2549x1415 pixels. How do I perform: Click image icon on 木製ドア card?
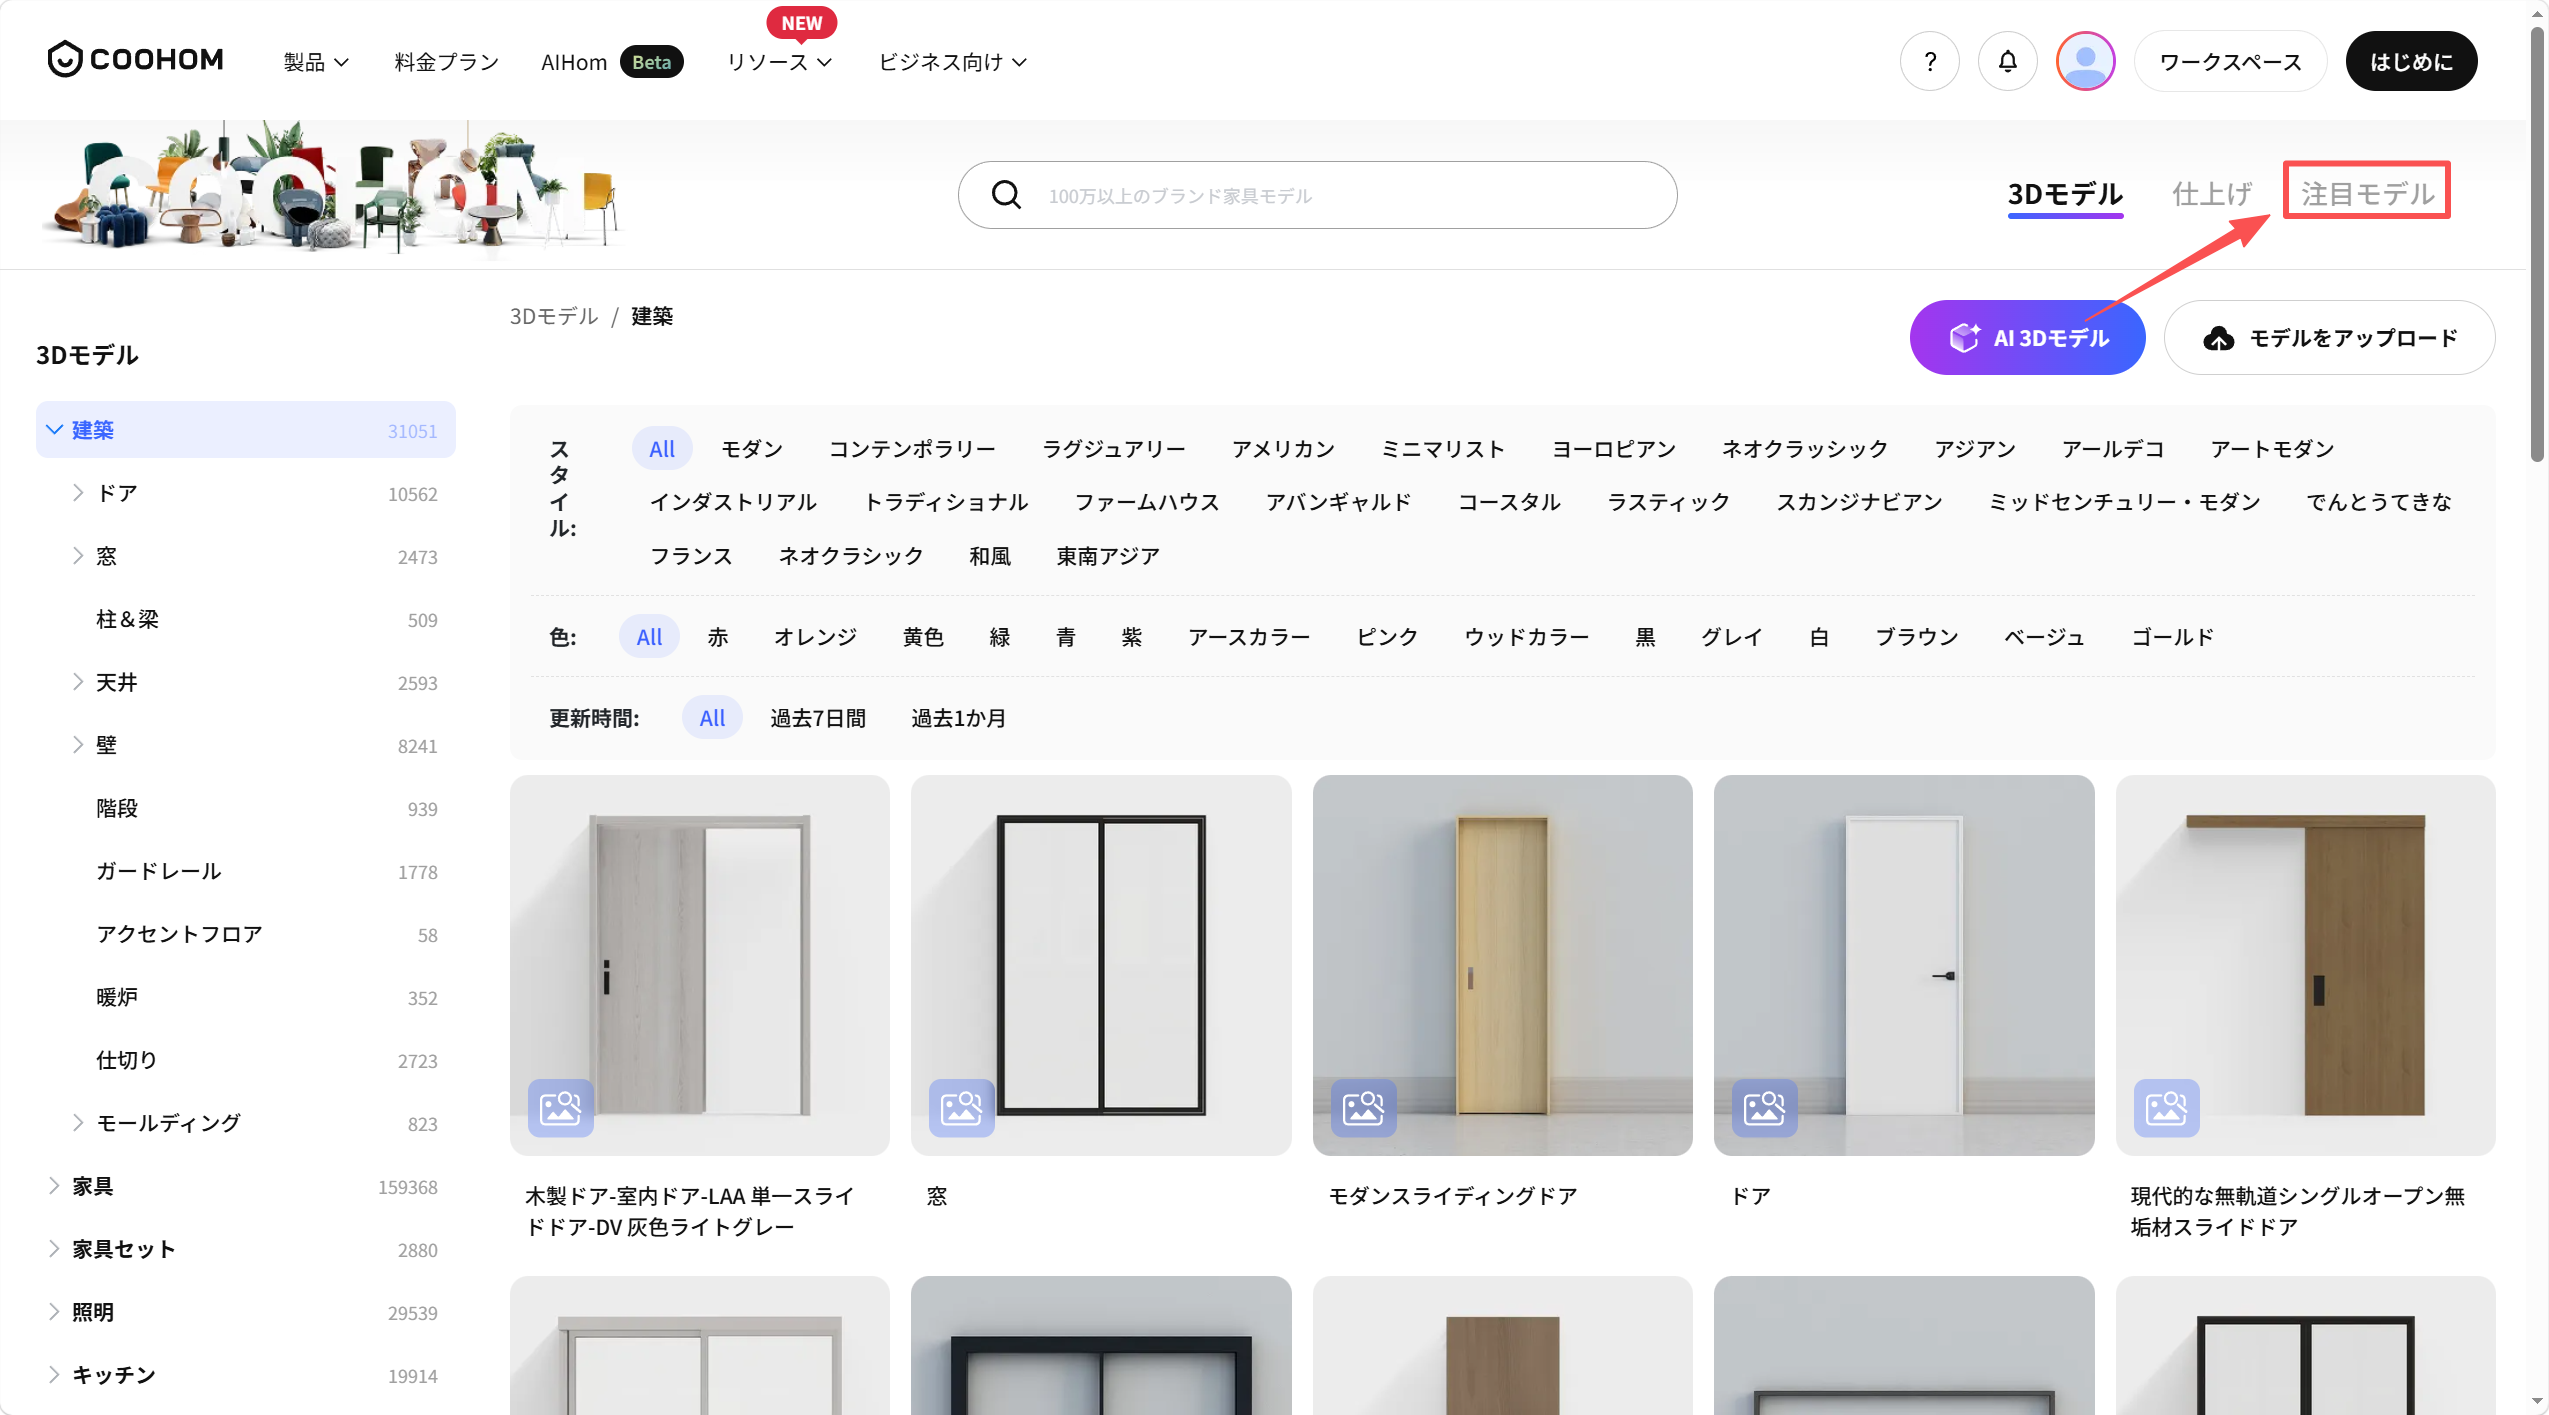(x=561, y=1108)
